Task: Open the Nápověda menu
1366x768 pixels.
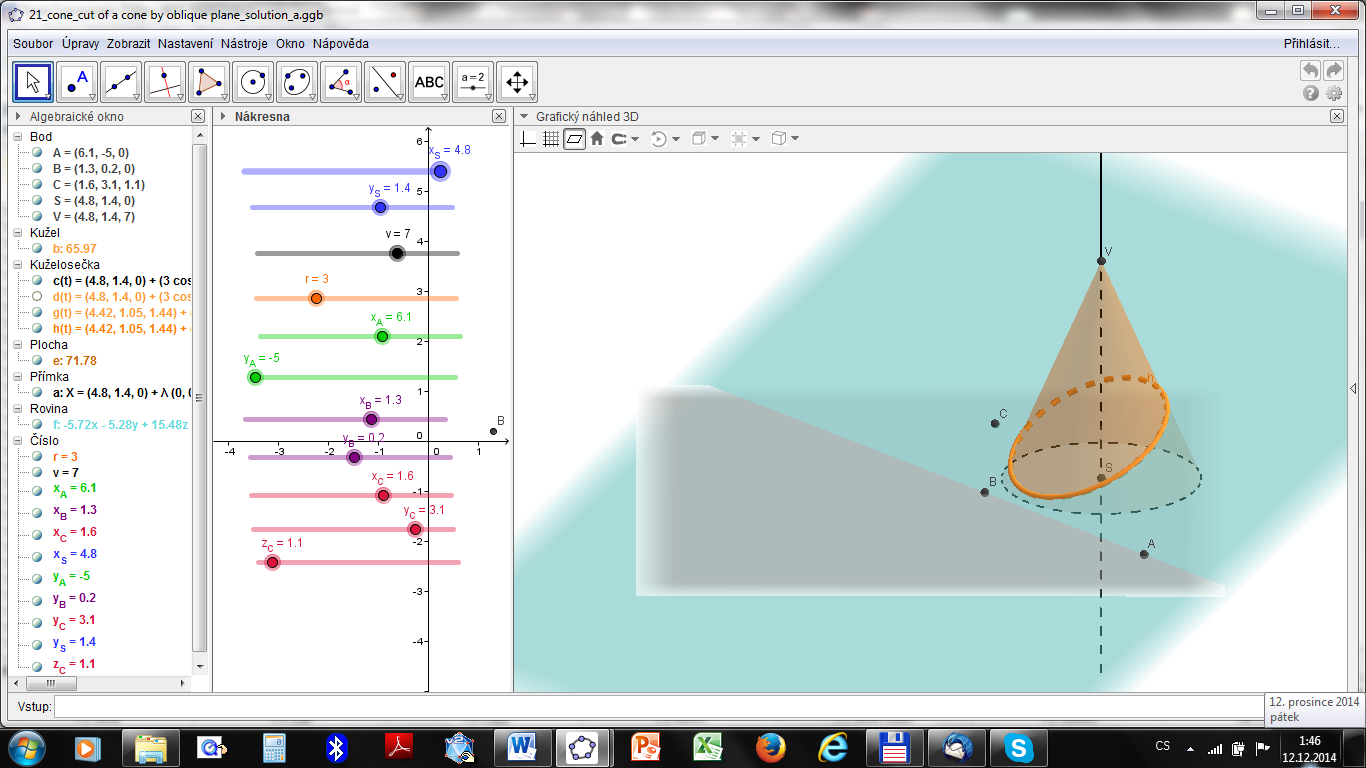Action: 340,44
